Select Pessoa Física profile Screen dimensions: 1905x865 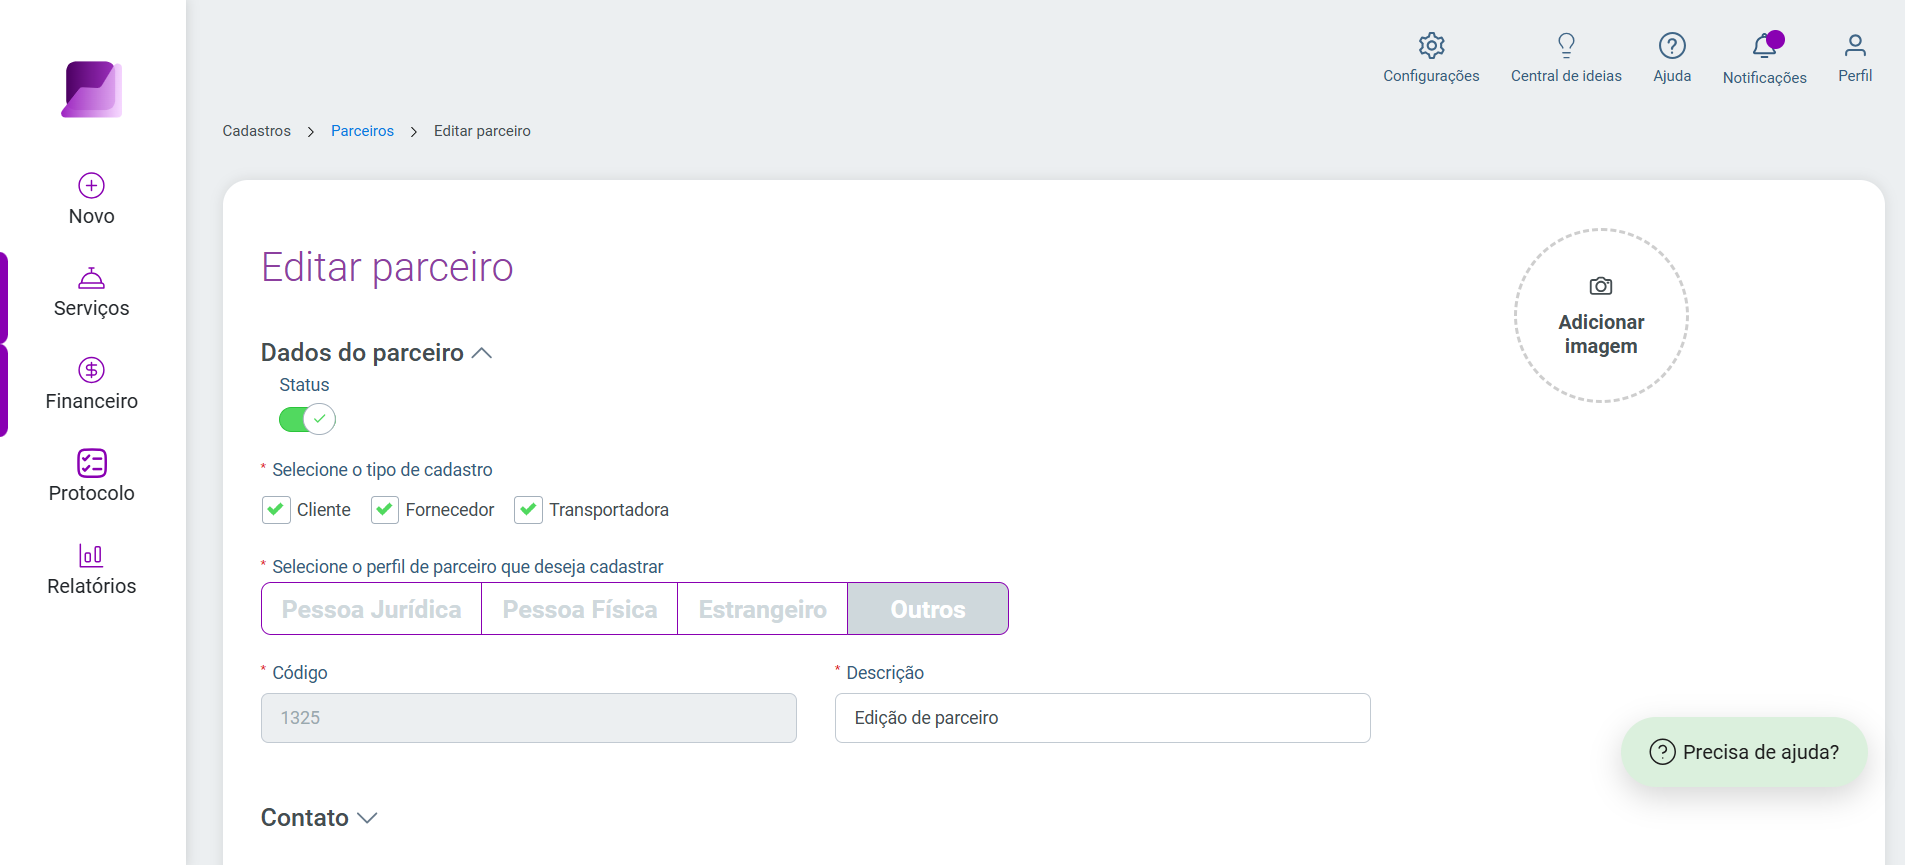(580, 609)
